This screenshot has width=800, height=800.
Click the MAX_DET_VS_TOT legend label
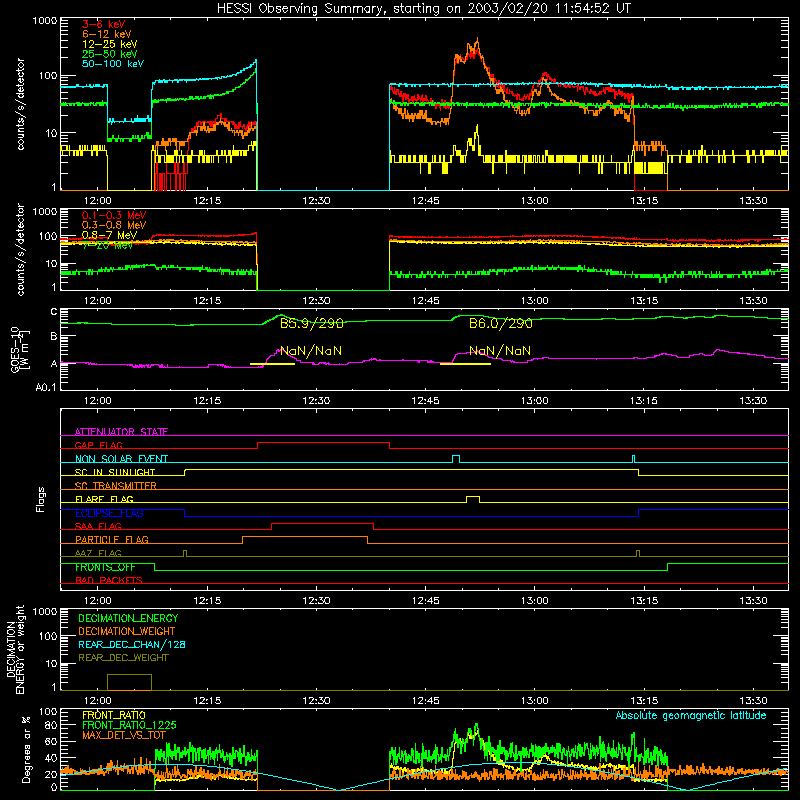[124, 735]
